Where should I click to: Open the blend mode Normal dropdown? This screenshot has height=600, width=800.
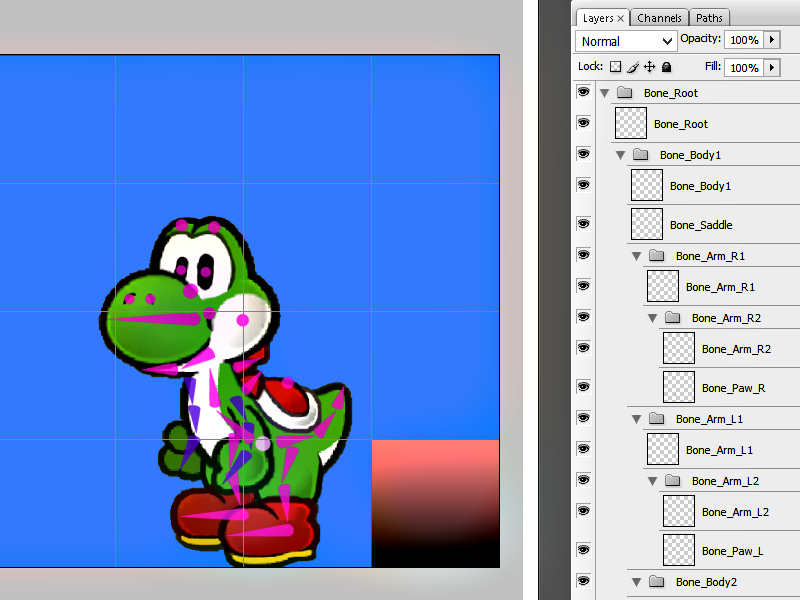tap(626, 41)
